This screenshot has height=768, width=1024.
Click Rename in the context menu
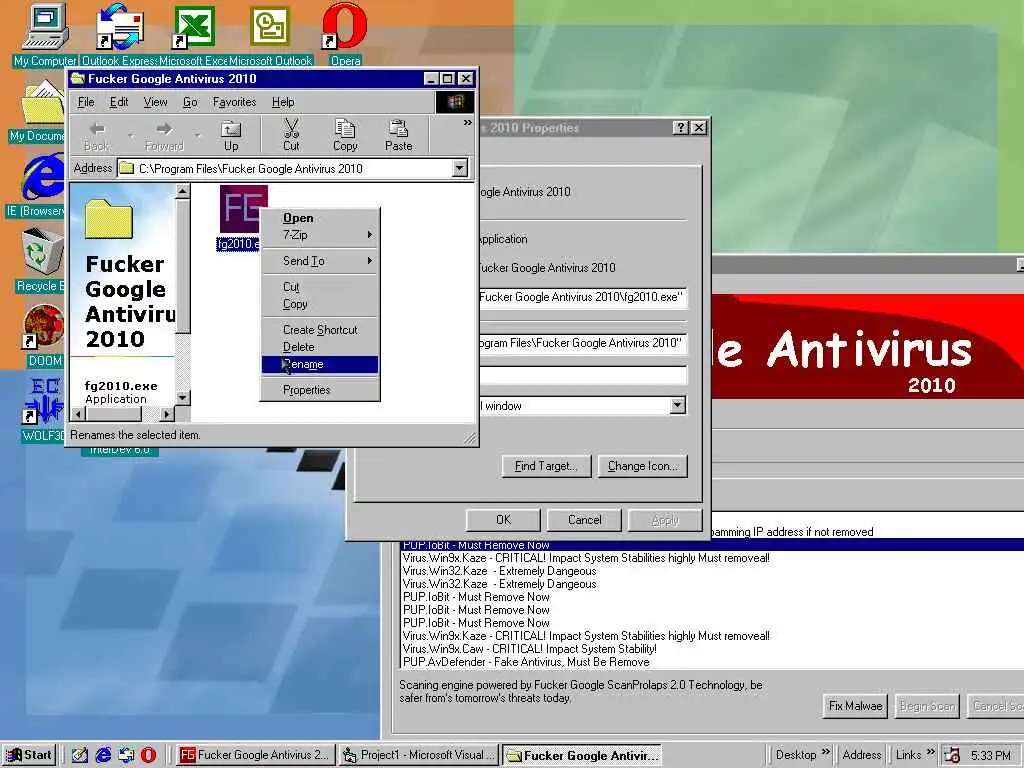(320, 364)
